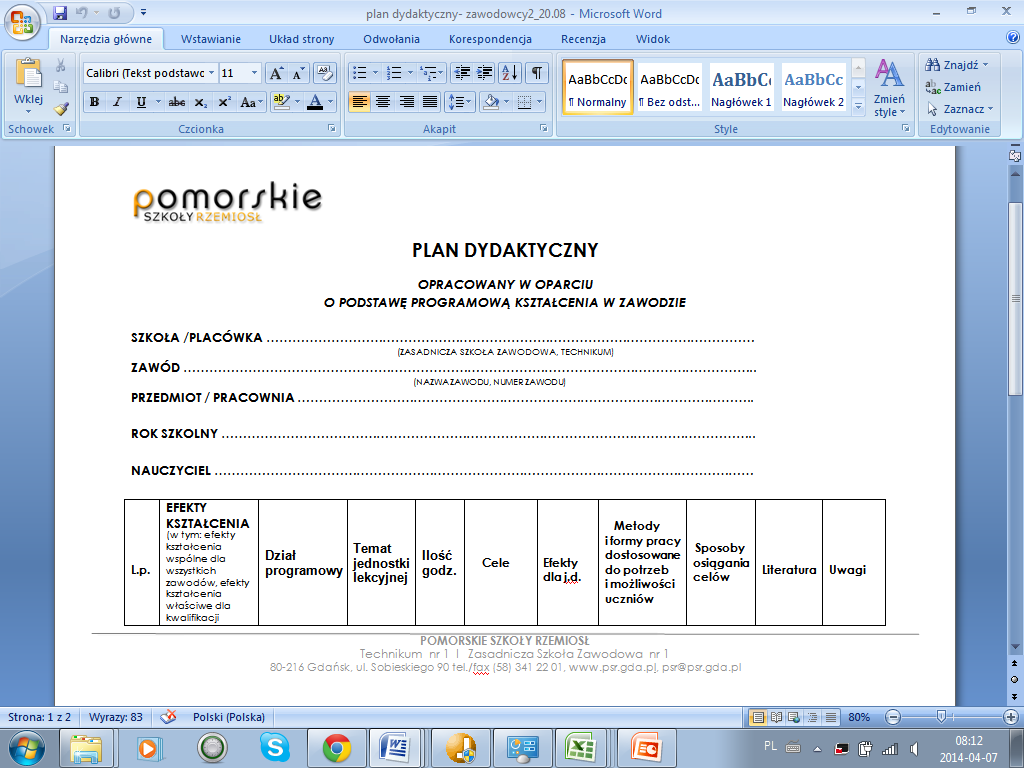Clear formatting with the eraser icon
The height and width of the screenshot is (768, 1024).
pyautogui.click(x=325, y=73)
